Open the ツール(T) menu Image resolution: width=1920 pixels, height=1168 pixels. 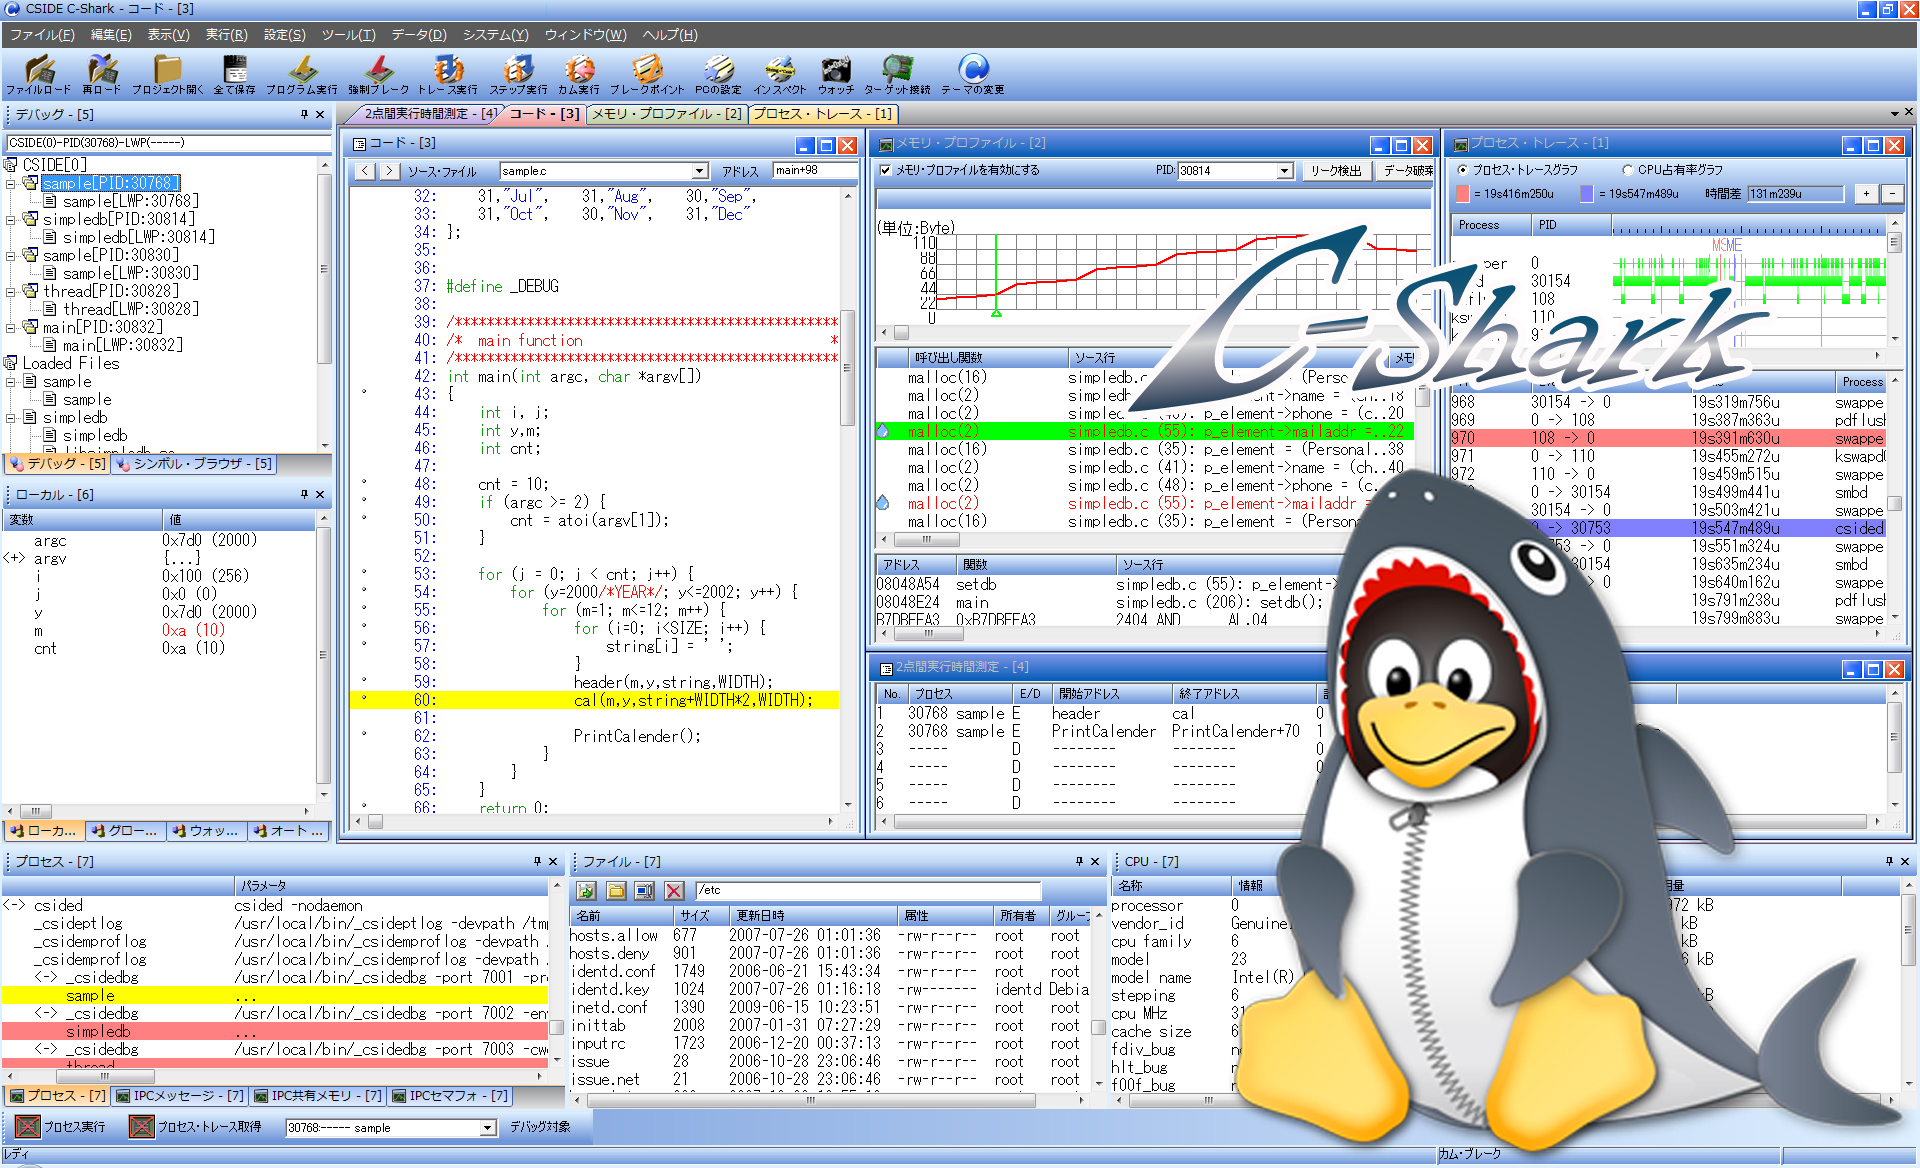[x=348, y=35]
